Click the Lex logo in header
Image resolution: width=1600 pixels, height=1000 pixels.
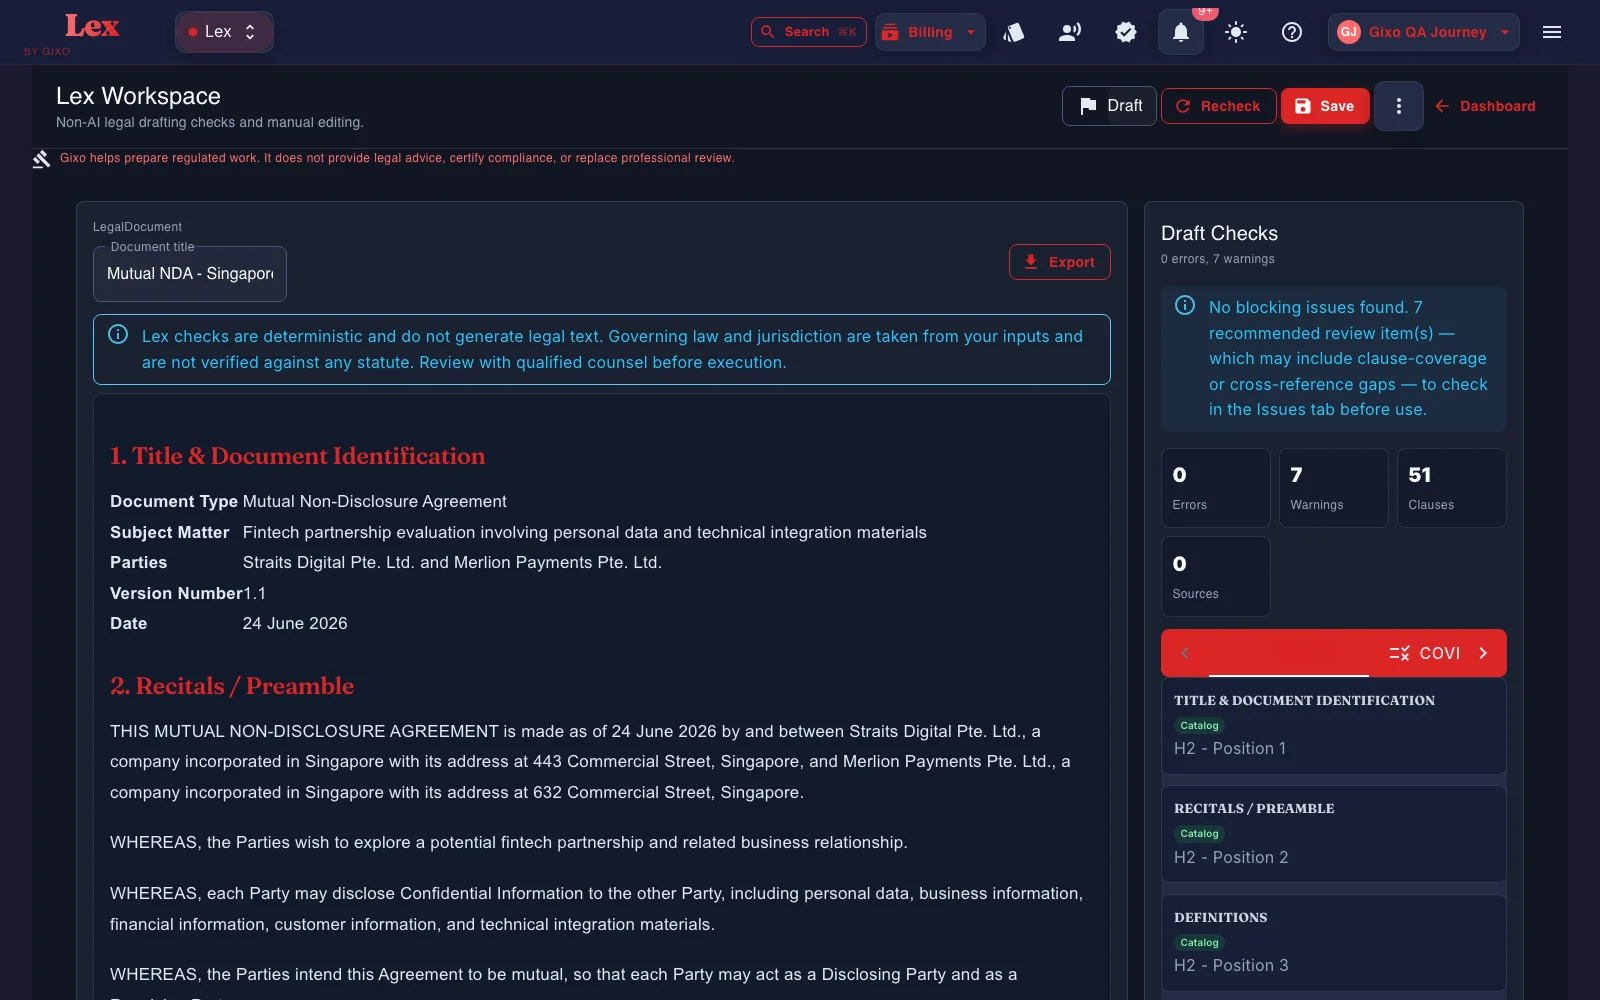click(x=91, y=27)
